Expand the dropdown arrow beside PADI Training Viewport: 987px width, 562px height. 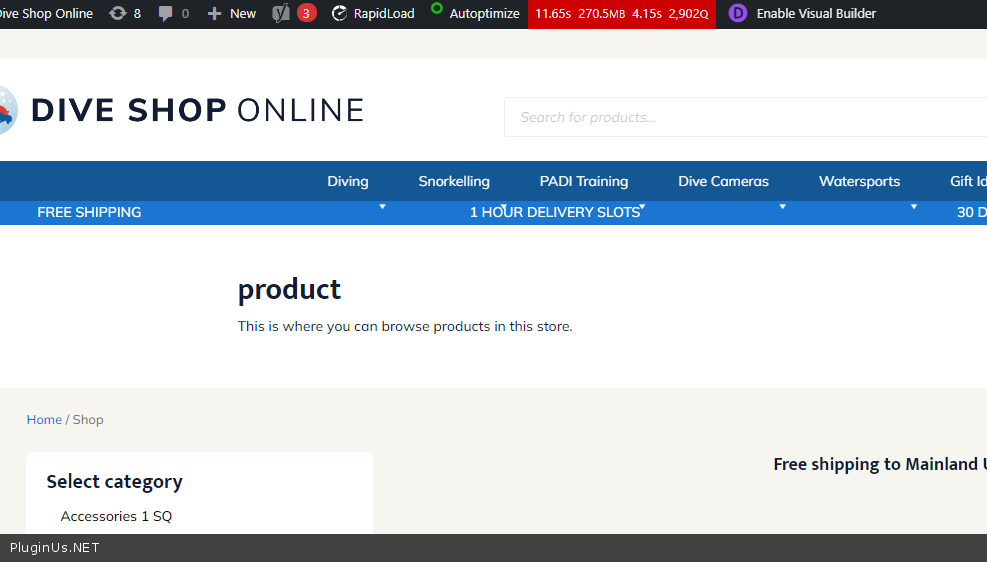pos(642,207)
